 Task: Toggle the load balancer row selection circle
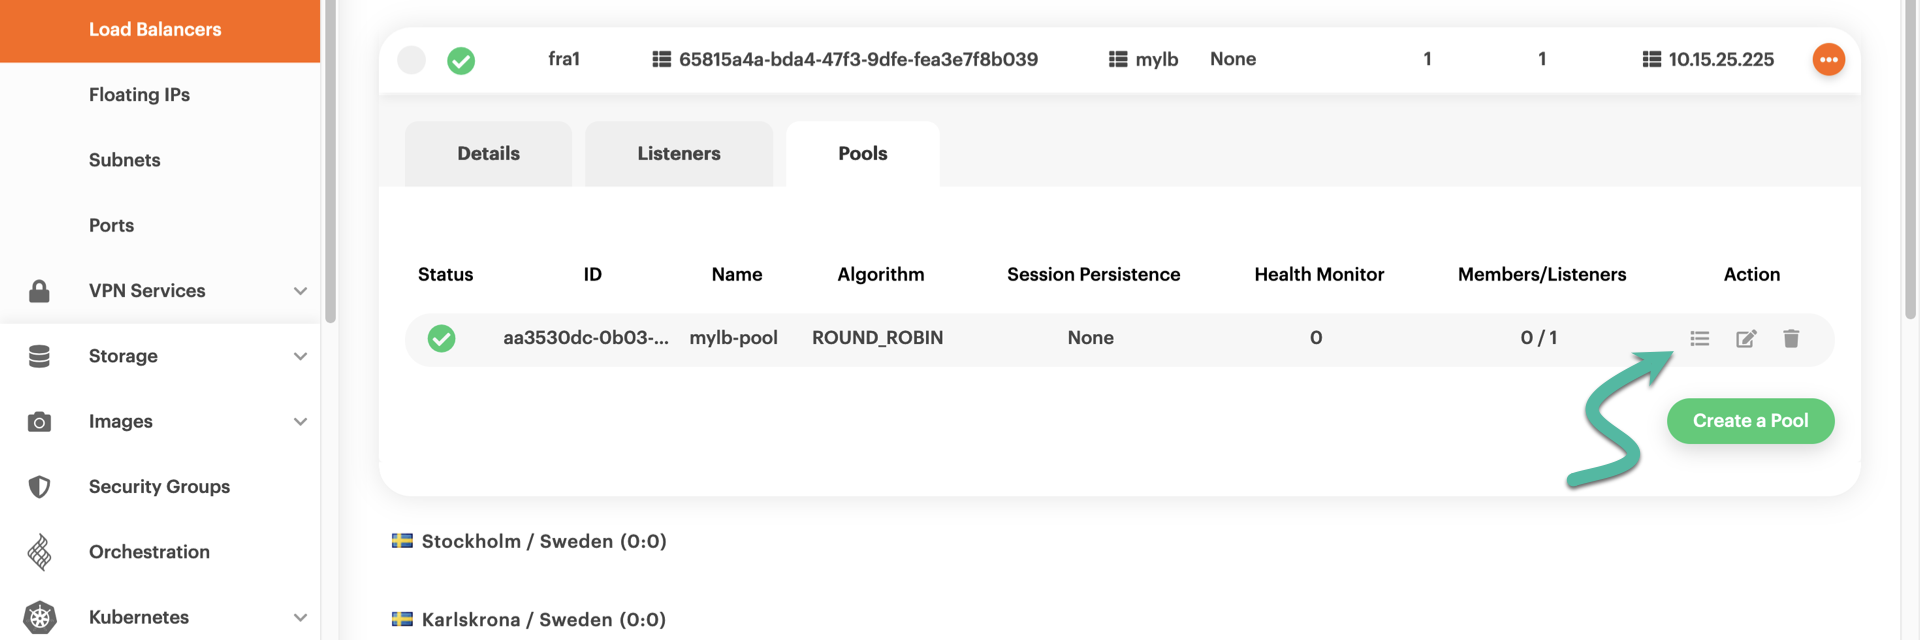click(411, 60)
